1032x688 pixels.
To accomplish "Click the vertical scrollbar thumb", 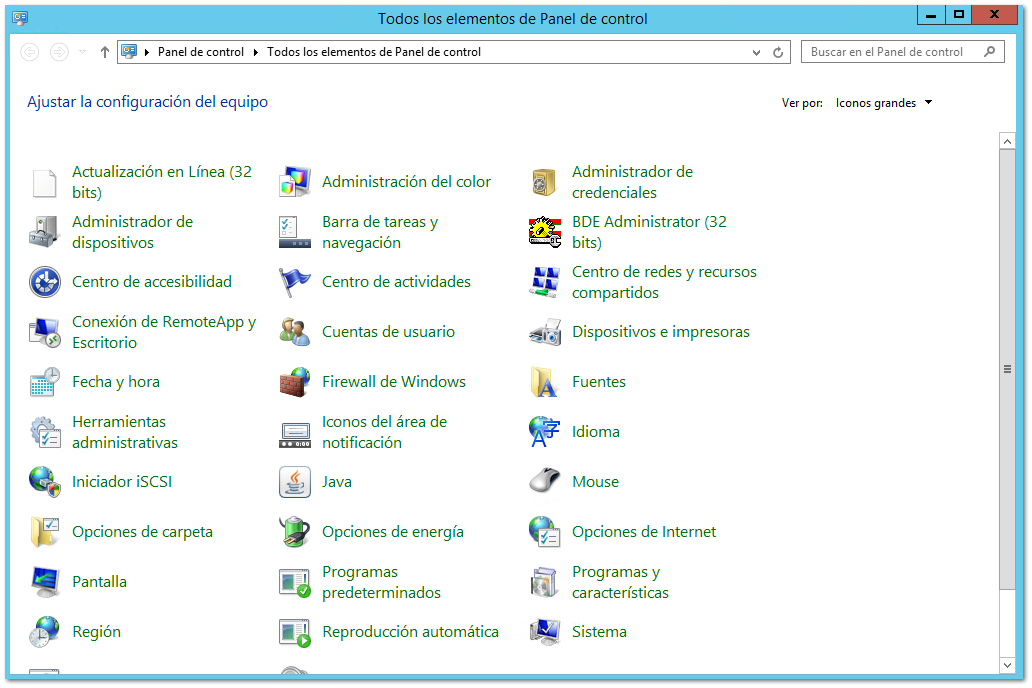I will click(x=1007, y=369).
